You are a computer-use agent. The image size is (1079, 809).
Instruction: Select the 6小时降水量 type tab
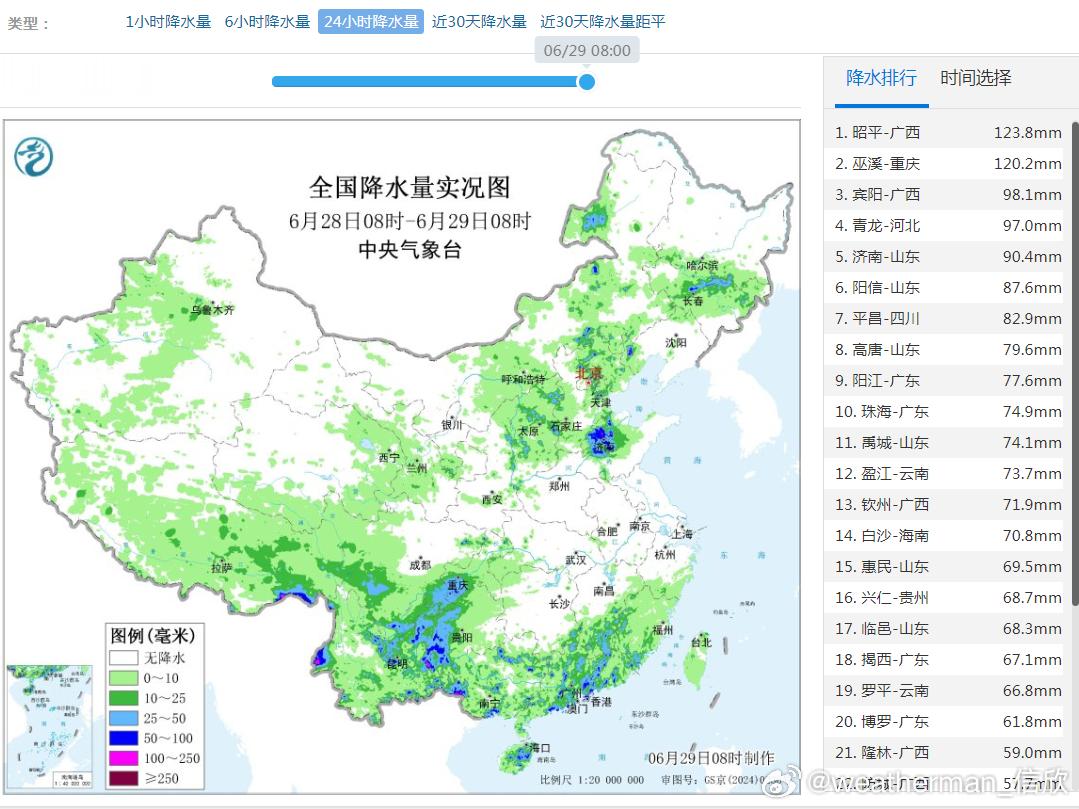[267, 22]
